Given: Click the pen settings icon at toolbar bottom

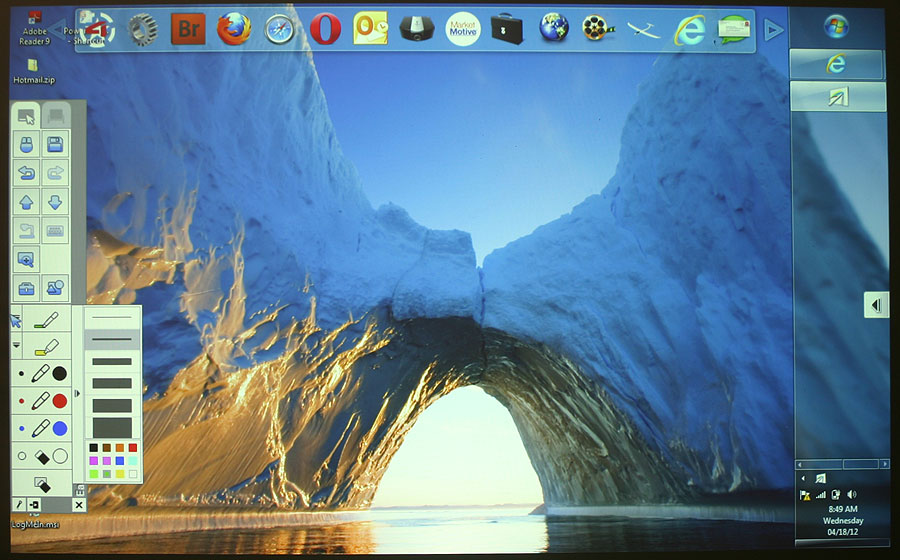Looking at the screenshot, I should pos(19,505).
